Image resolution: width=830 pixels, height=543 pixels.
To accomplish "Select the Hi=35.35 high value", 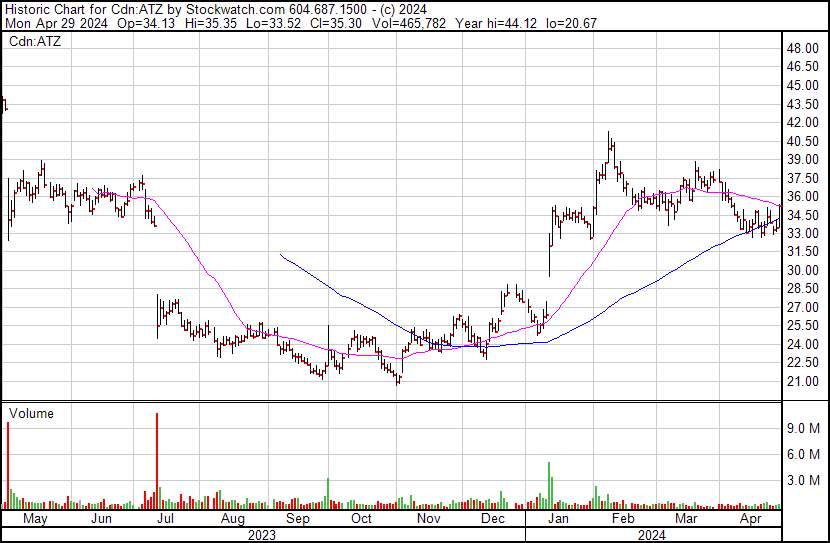I will pos(211,23).
